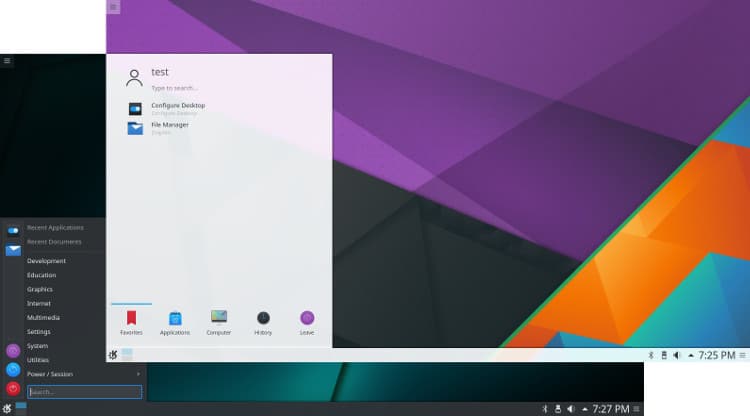This screenshot has height=416, width=750.
Task: Click the Search field in dark menu
Action: 85,392
